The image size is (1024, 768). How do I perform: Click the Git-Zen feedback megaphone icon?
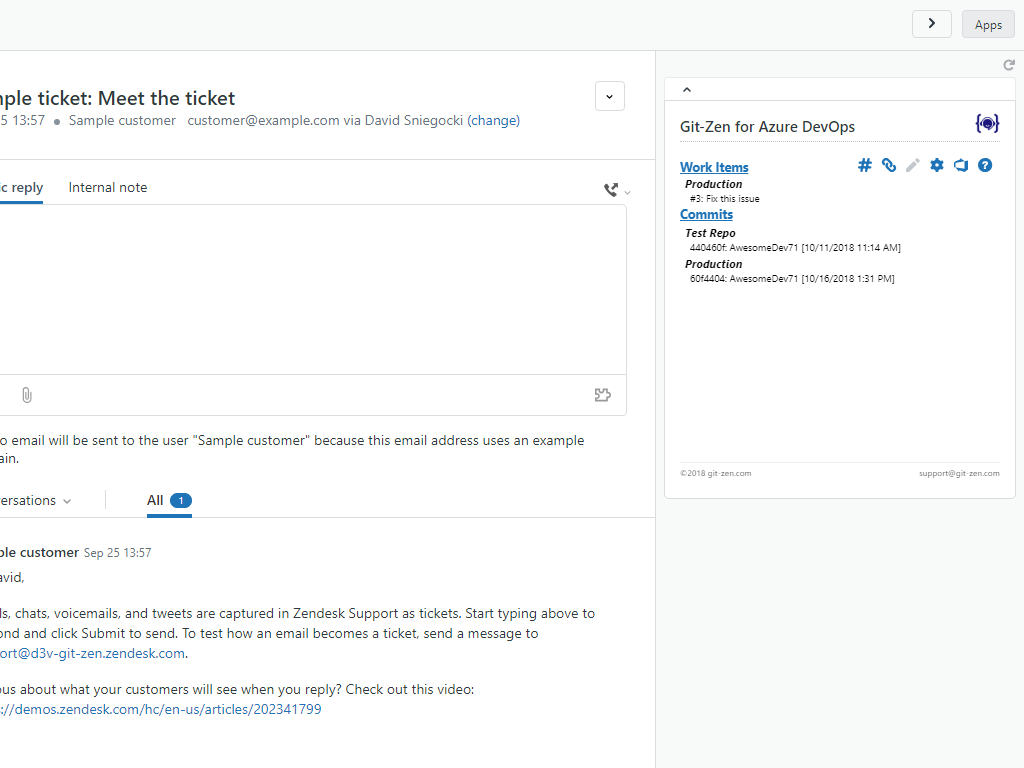click(960, 165)
